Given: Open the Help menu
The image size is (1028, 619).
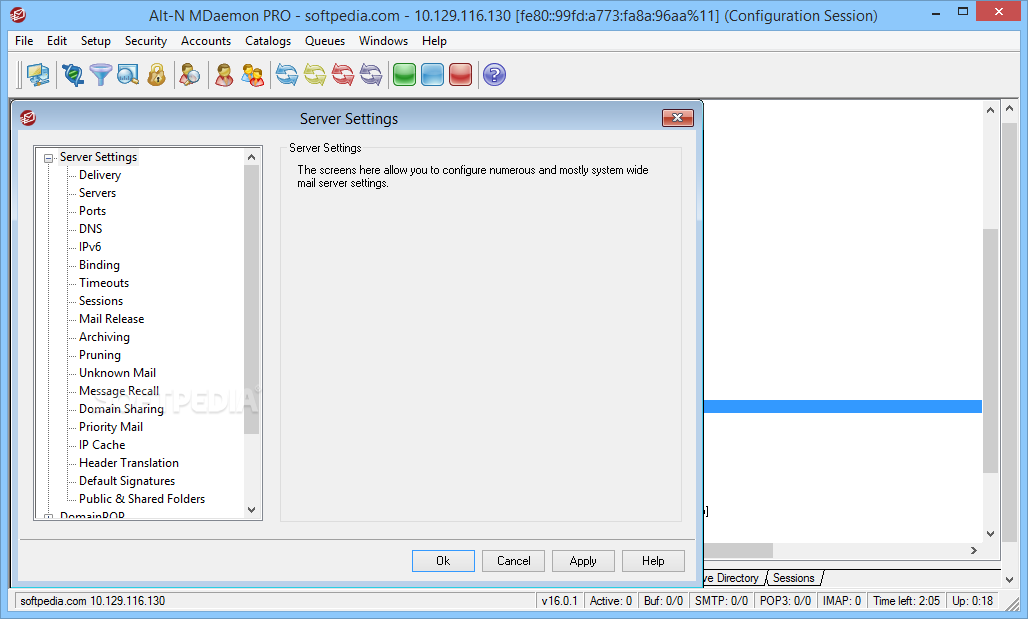Looking at the screenshot, I should [x=434, y=41].
